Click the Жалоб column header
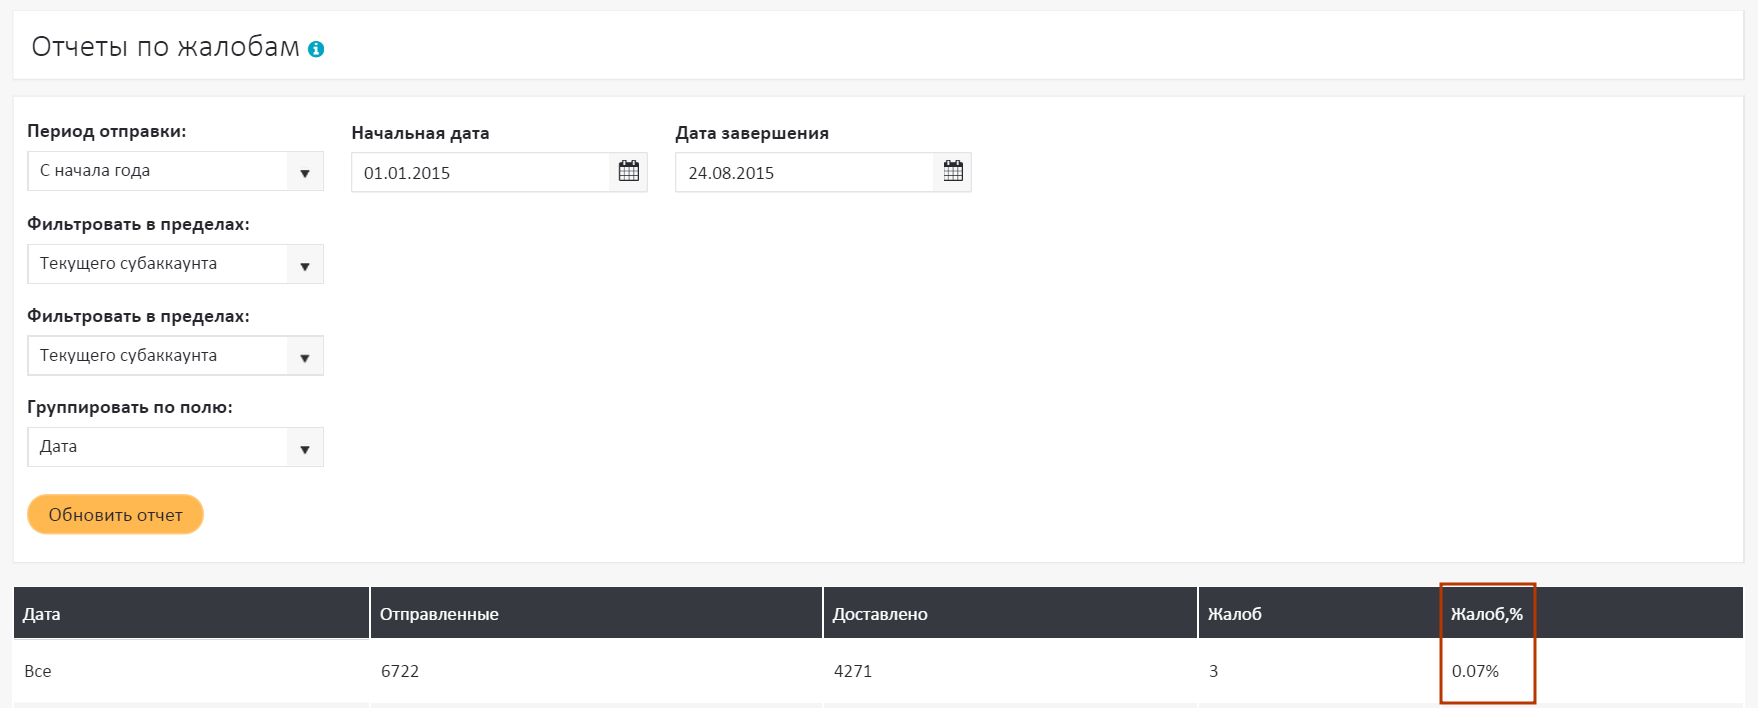The image size is (1758, 708). [1234, 614]
